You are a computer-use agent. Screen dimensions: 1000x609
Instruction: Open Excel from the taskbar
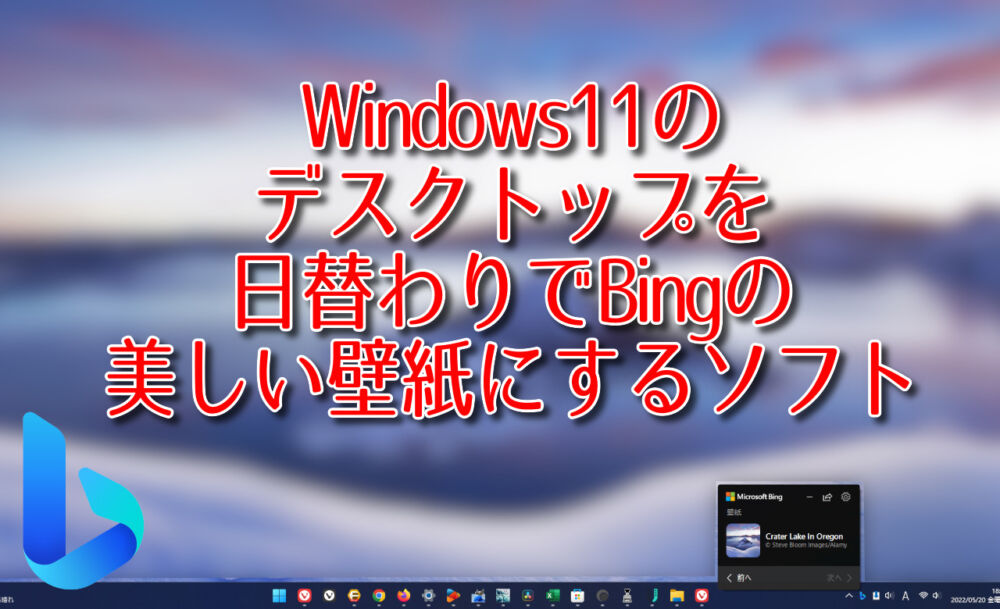click(551, 596)
